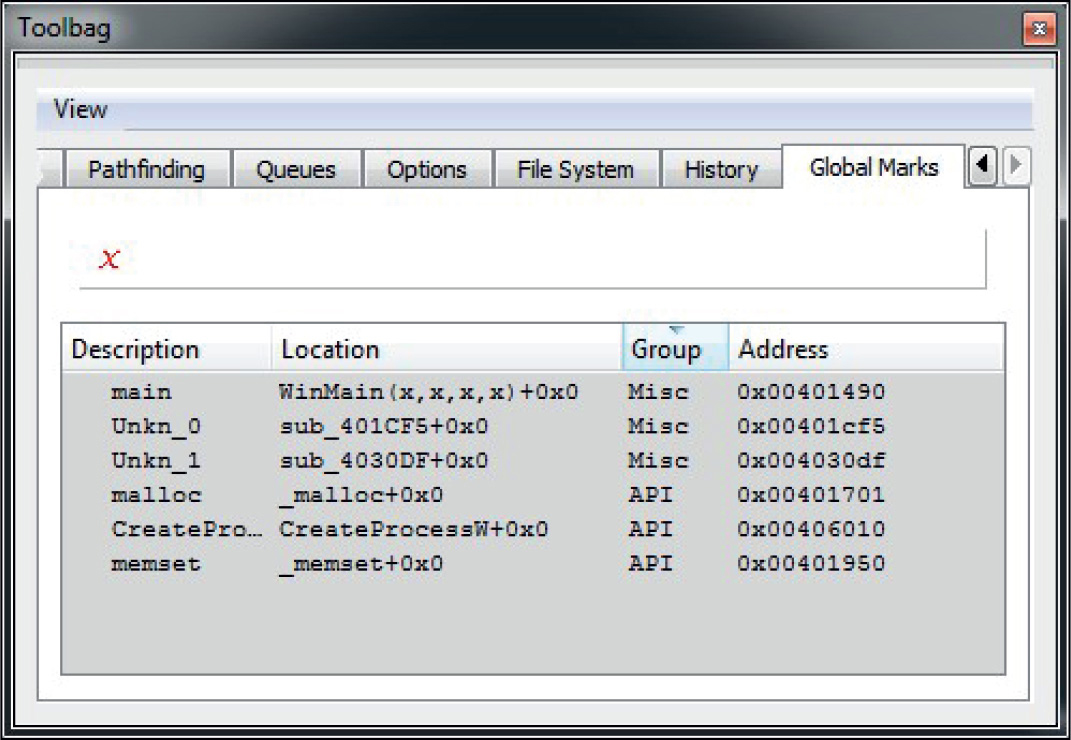
Task: Select the File System tab
Action: coord(575,170)
